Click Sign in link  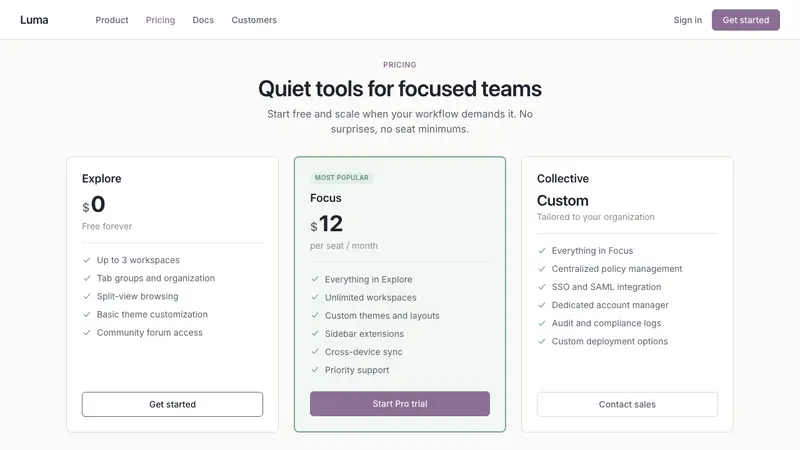[688, 20]
